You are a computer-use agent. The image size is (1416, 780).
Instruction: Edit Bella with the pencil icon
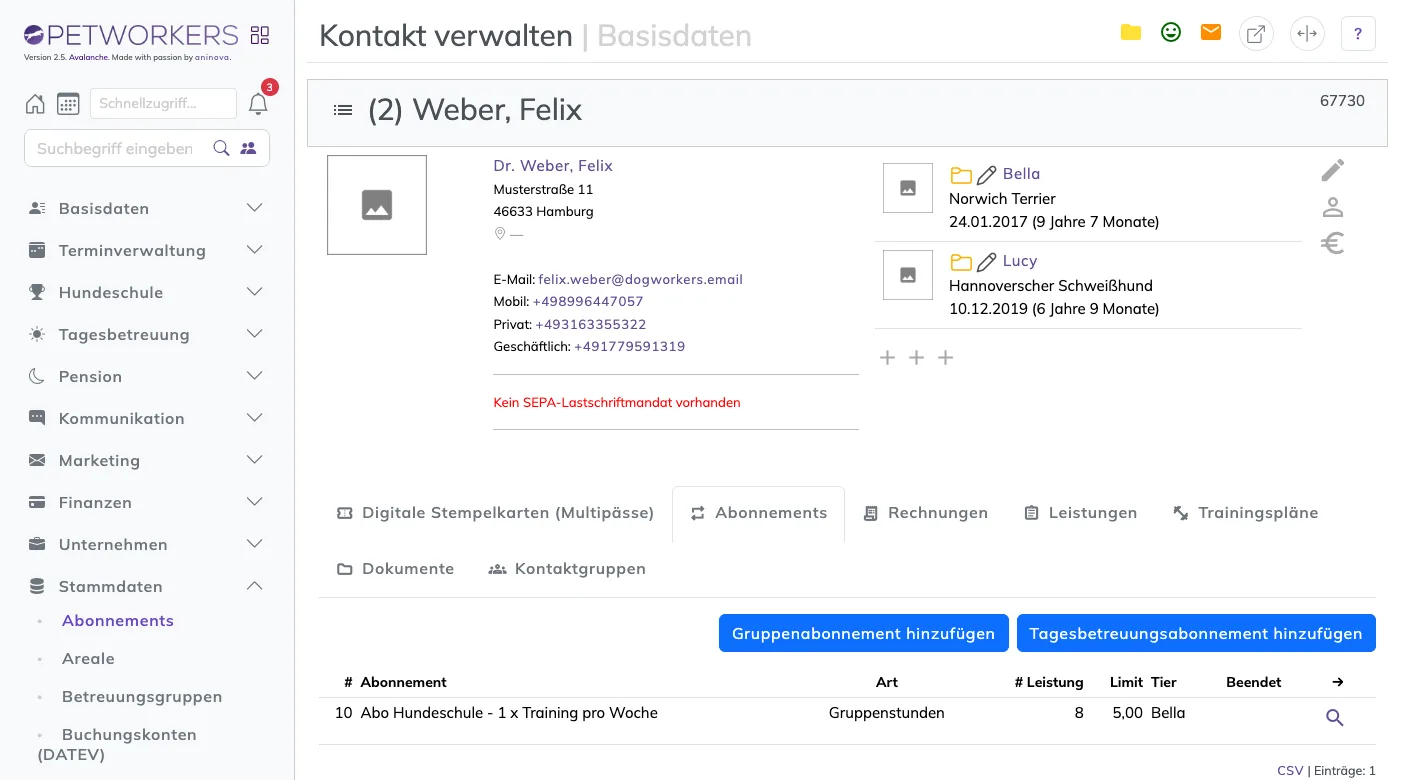pyautogui.click(x=987, y=175)
